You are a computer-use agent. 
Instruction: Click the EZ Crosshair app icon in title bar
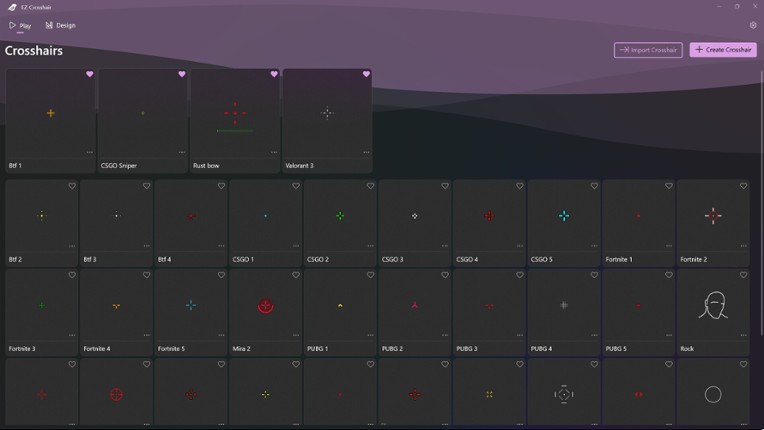click(12, 7)
